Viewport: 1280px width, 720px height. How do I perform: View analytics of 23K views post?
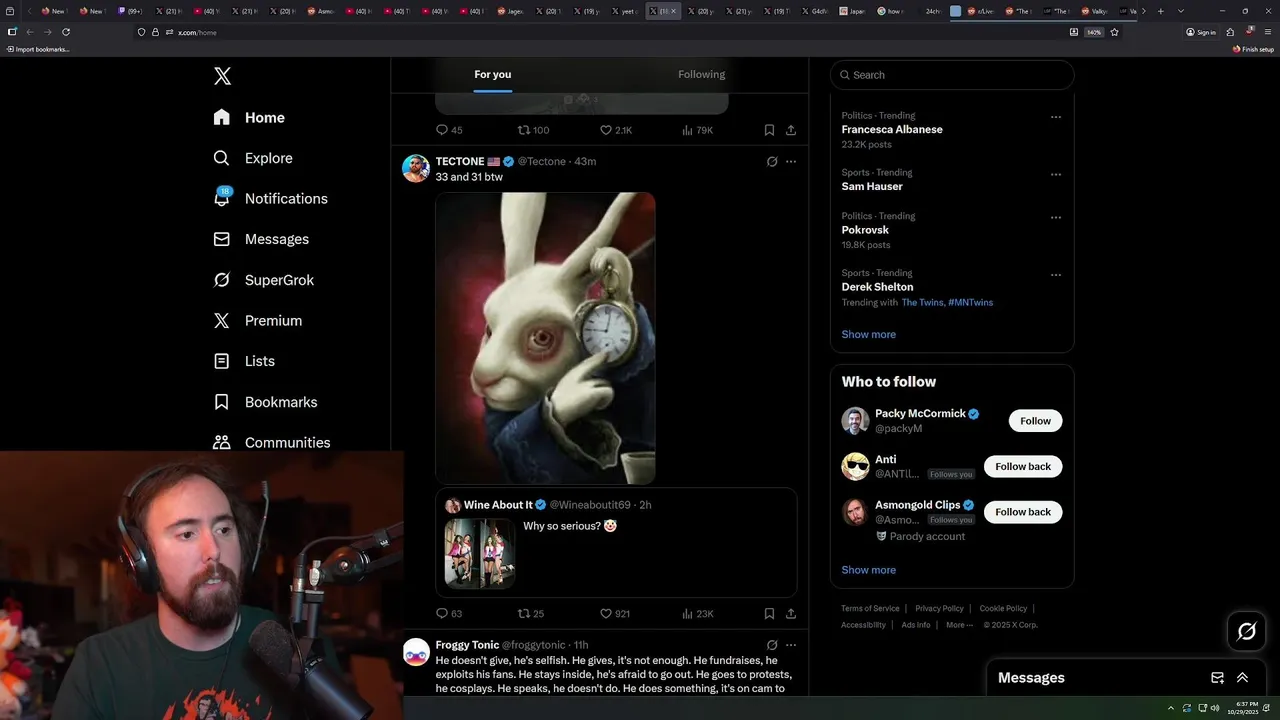tap(697, 614)
